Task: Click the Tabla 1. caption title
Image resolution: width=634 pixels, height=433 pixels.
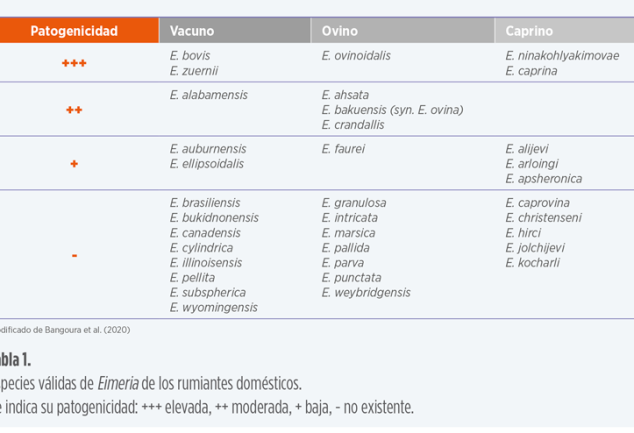Action: [15, 360]
